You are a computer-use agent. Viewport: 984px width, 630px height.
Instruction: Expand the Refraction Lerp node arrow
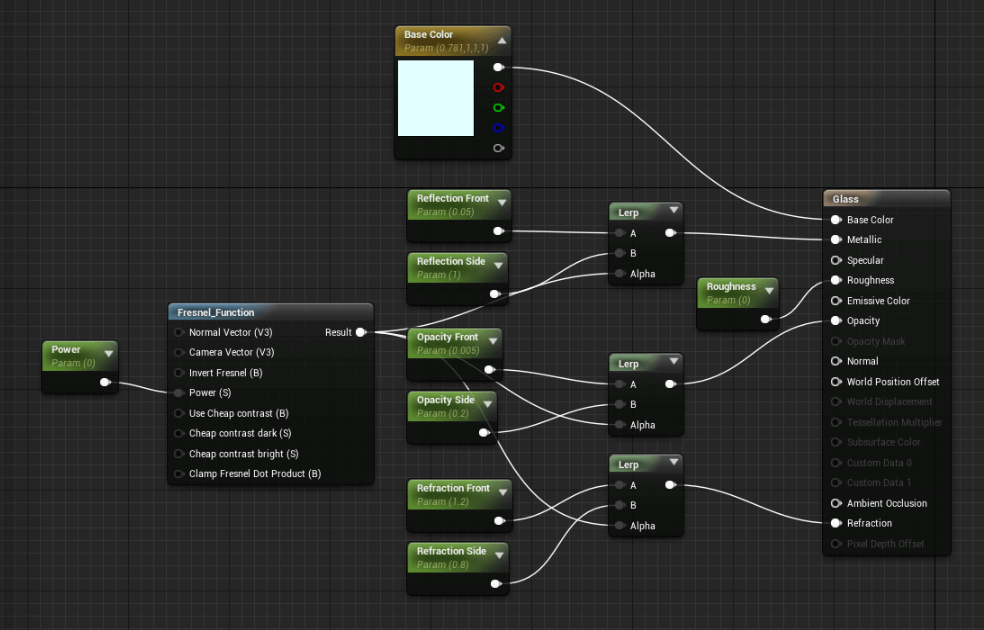tap(674, 462)
